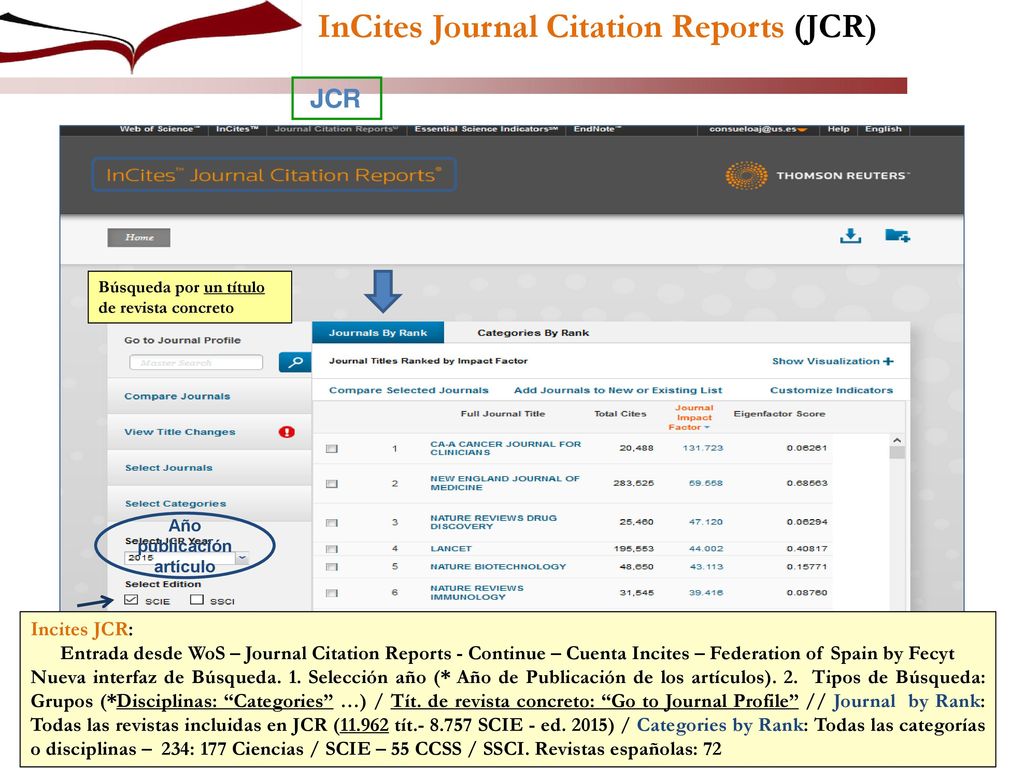The height and width of the screenshot is (768, 1024).
Task: Open Journal Citation Reports top menu item
Action: (x=336, y=129)
